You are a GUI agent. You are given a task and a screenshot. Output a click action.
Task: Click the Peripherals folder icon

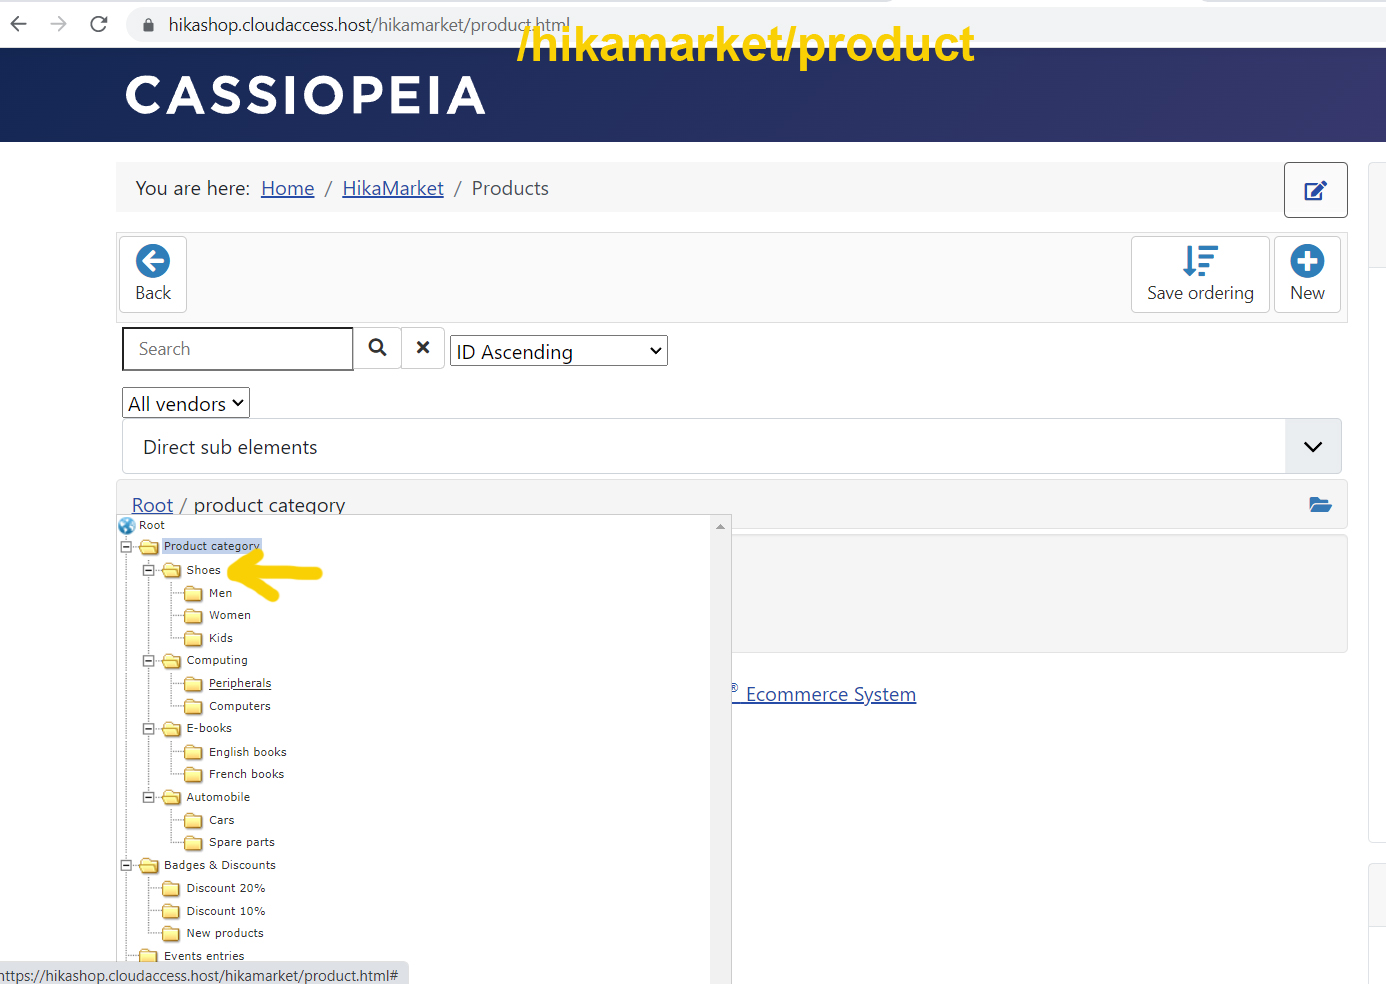click(x=194, y=684)
